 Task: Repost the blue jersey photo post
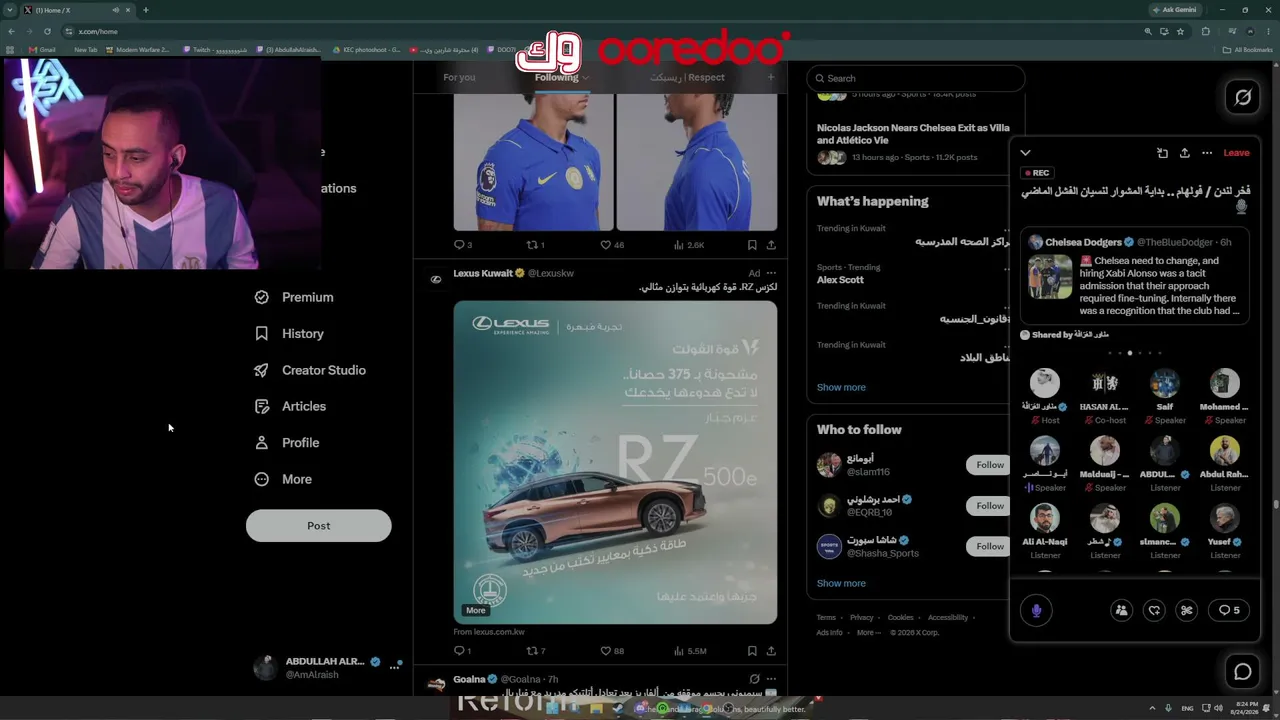(535, 245)
